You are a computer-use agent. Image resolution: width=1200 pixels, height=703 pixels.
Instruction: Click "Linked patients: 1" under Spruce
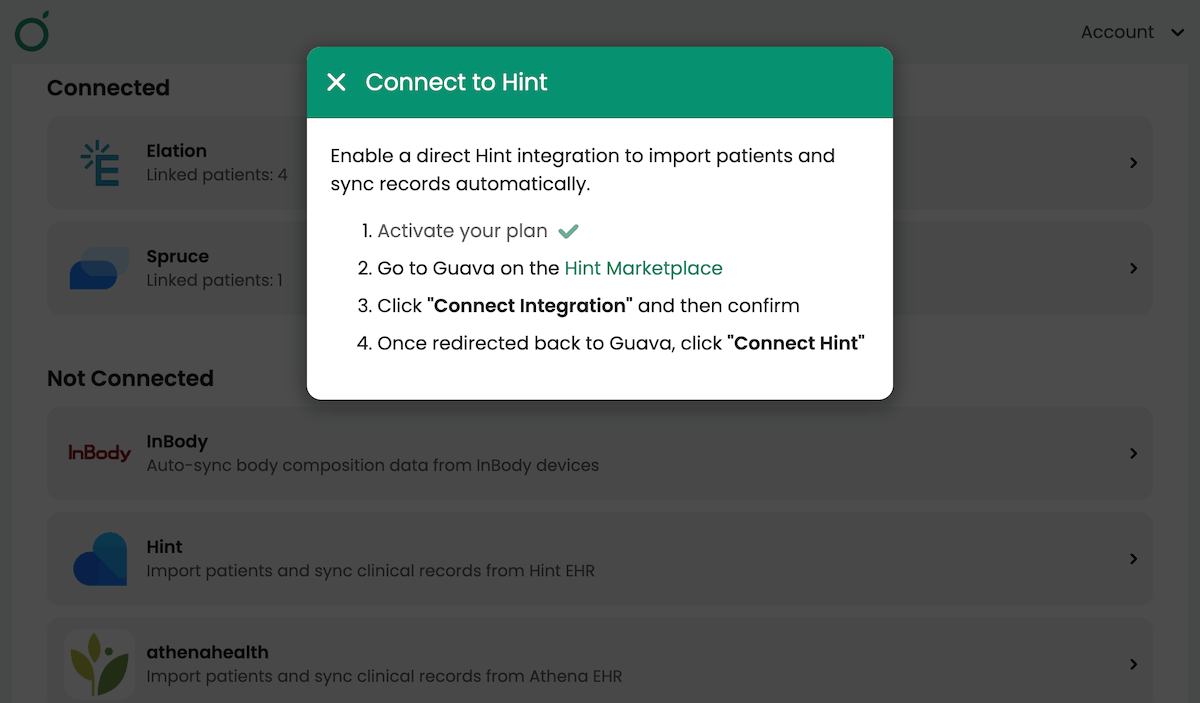(x=214, y=280)
